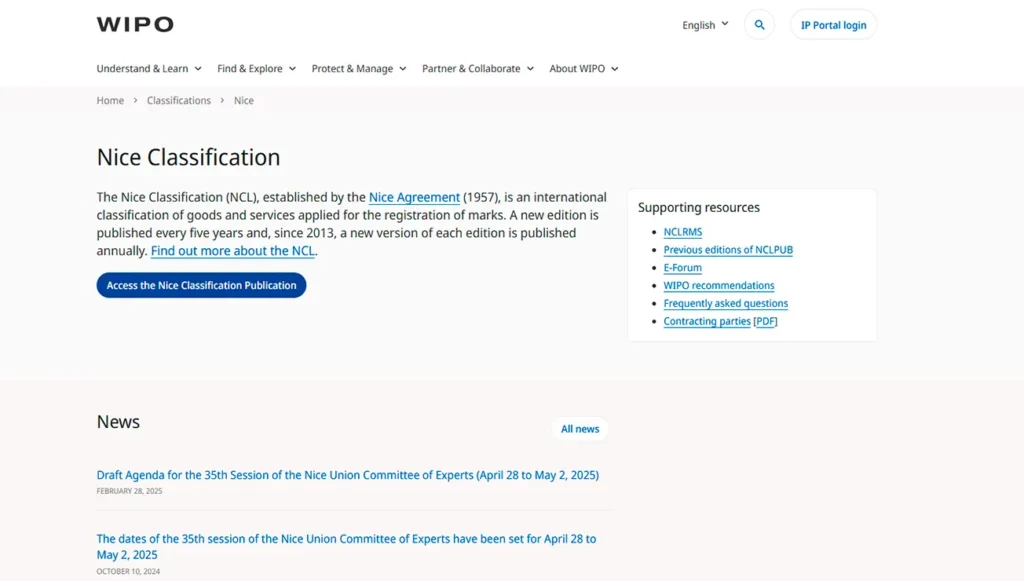The width and height of the screenshot is (1024, 581).
Task: Open the Nice Agreement link
Action: 414,197
